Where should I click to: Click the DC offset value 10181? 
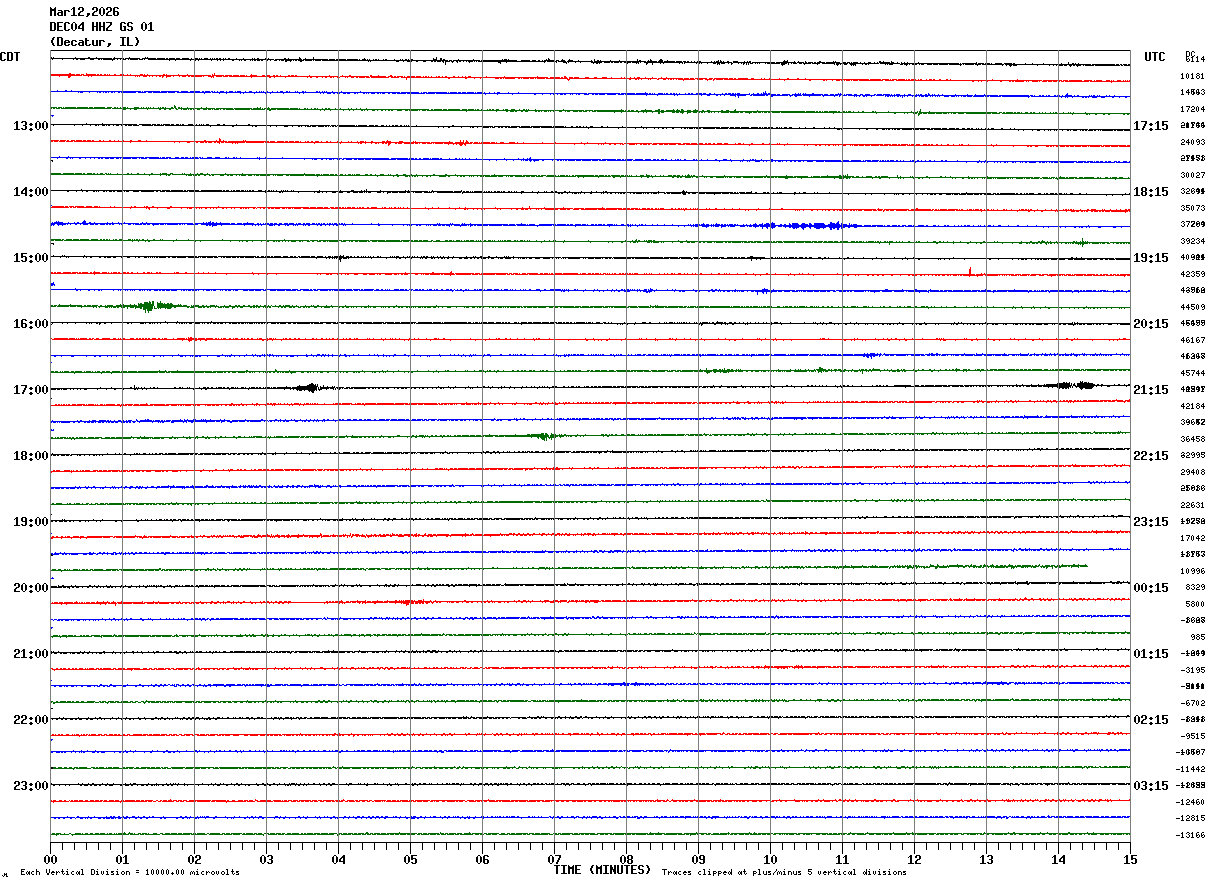tap(1192, 76)
